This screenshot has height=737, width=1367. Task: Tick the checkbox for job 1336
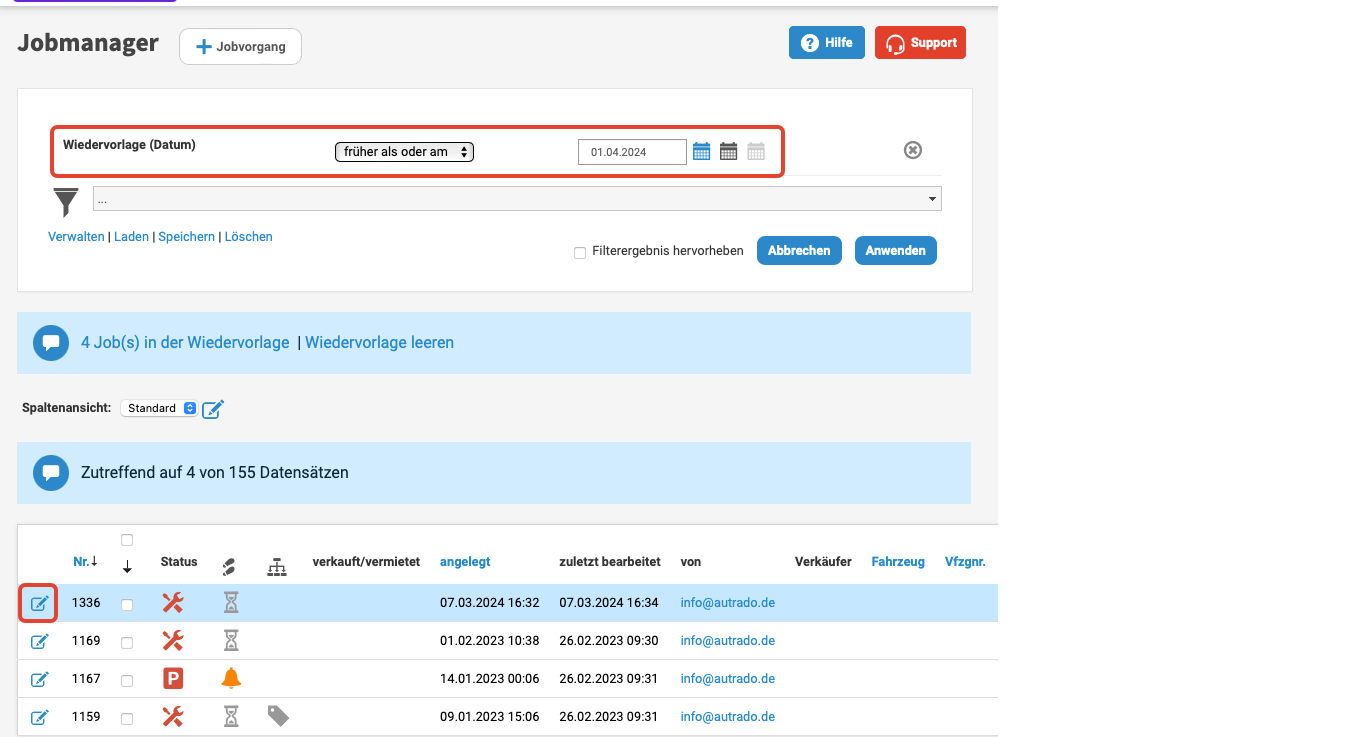click(x=127, y=604)
